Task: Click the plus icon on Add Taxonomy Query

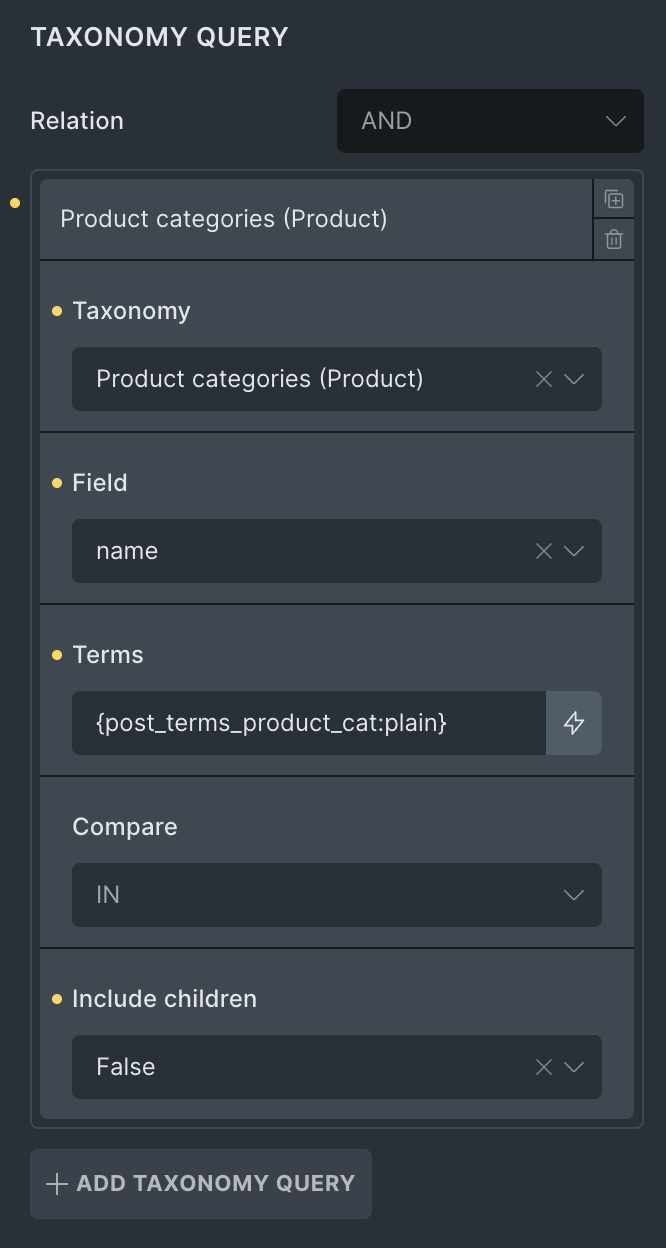Action: pyautogui.click(x=57, y=1184)
